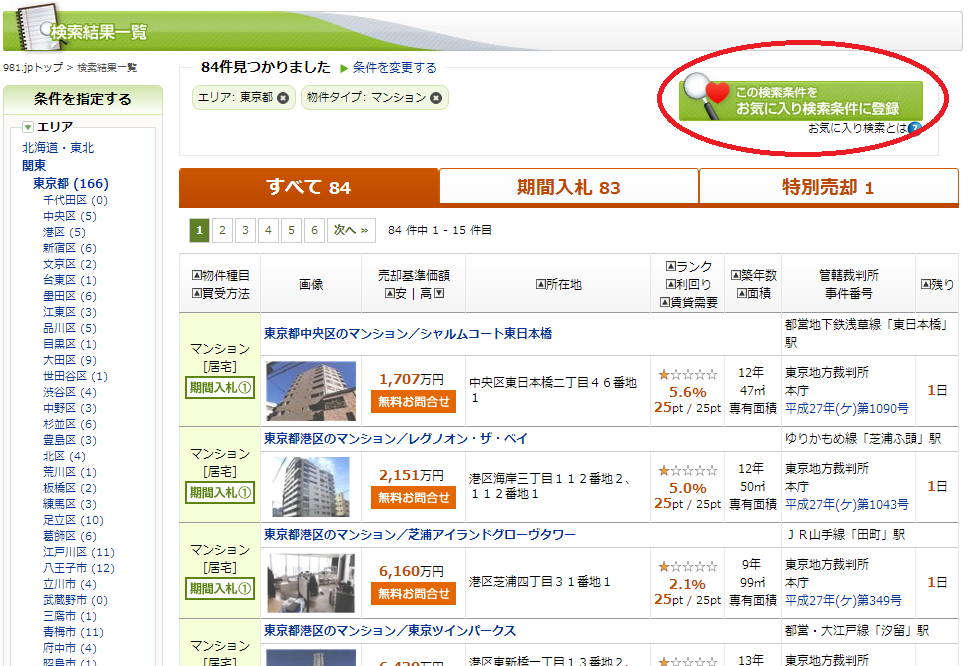Open シャルムコート東日本橋 listing title

[408, 333]
